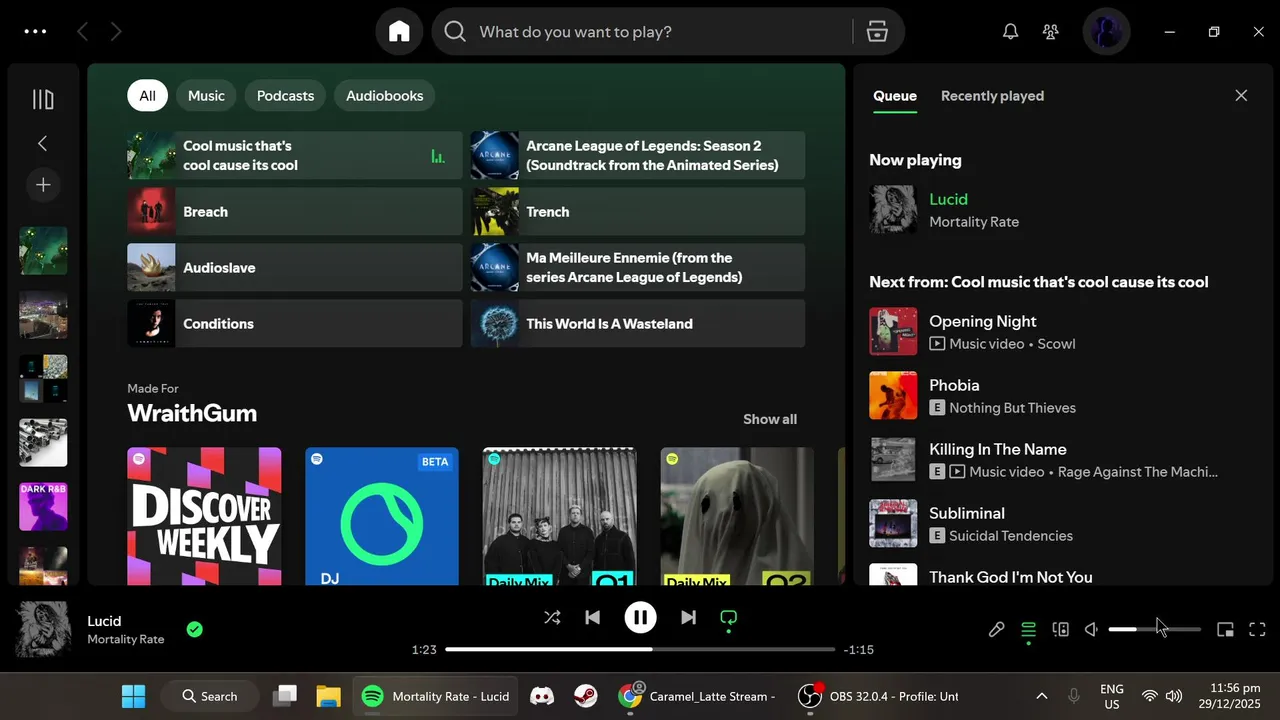Open Cool music that's cool playlist tile
The image size is (1280, 720).
click(x=294, y=155)
